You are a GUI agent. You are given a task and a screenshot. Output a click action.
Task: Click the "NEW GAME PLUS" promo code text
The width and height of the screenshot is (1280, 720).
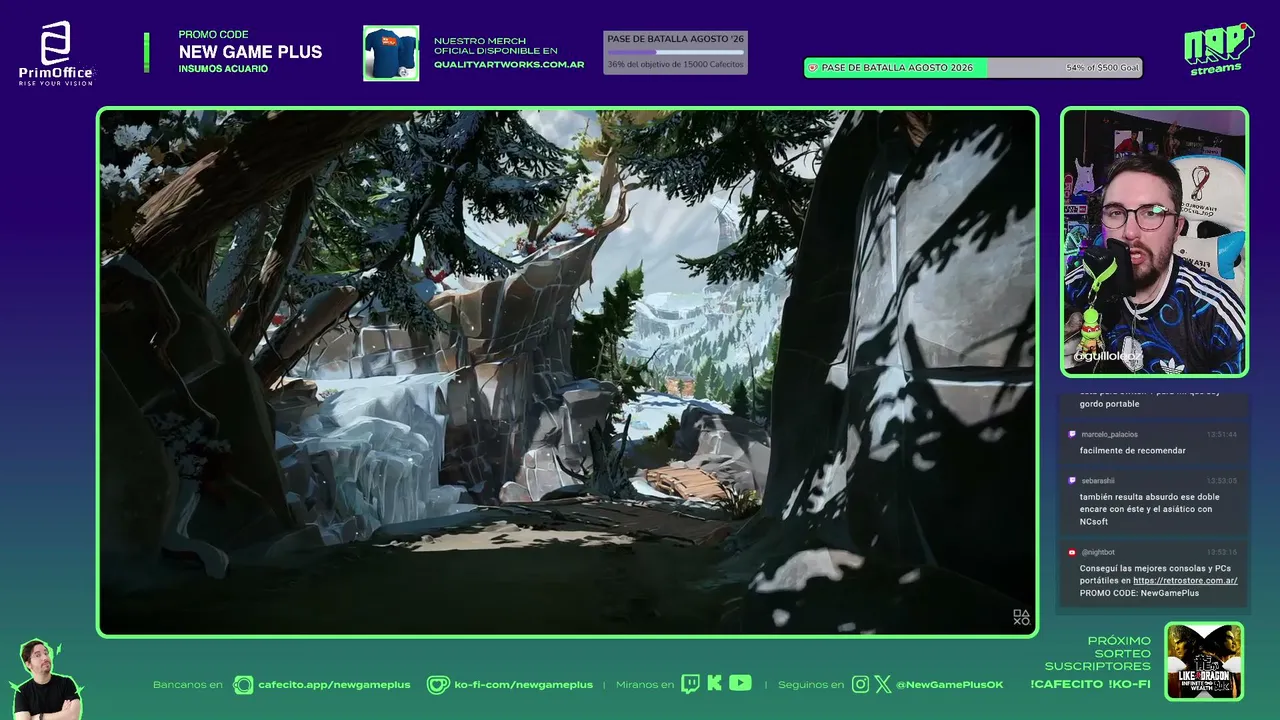250,52
